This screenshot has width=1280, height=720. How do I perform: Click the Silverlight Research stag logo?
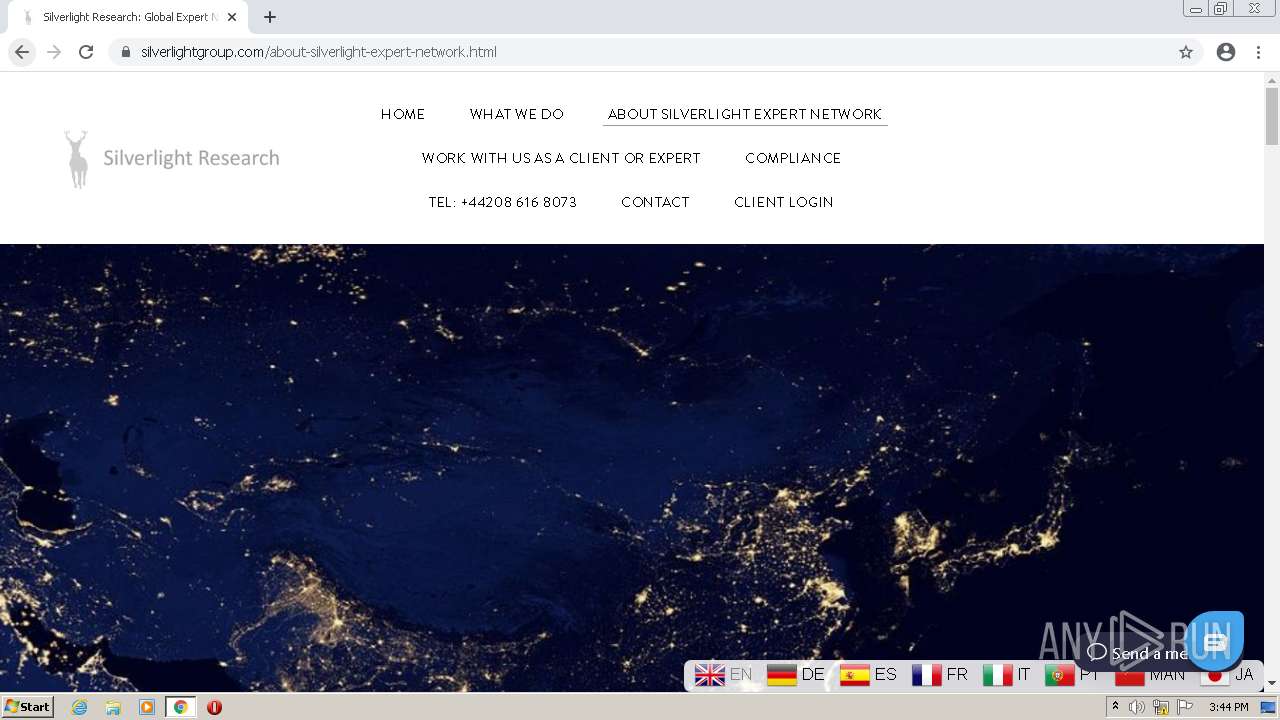(x=172, y=158)
